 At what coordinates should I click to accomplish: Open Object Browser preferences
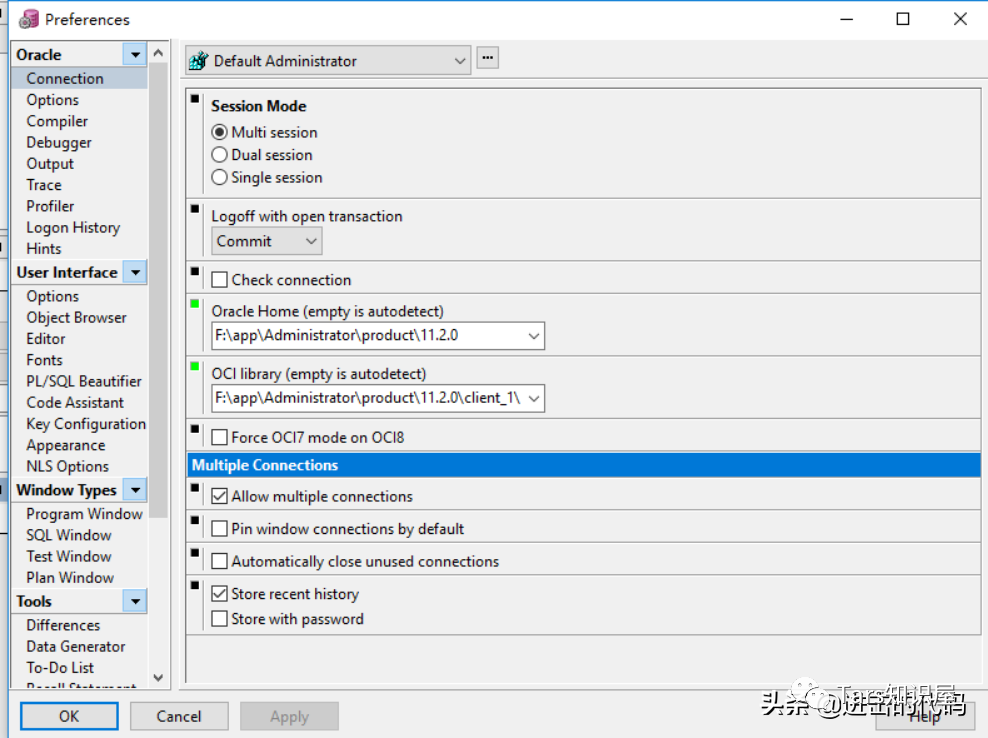(x=76, y=318)
